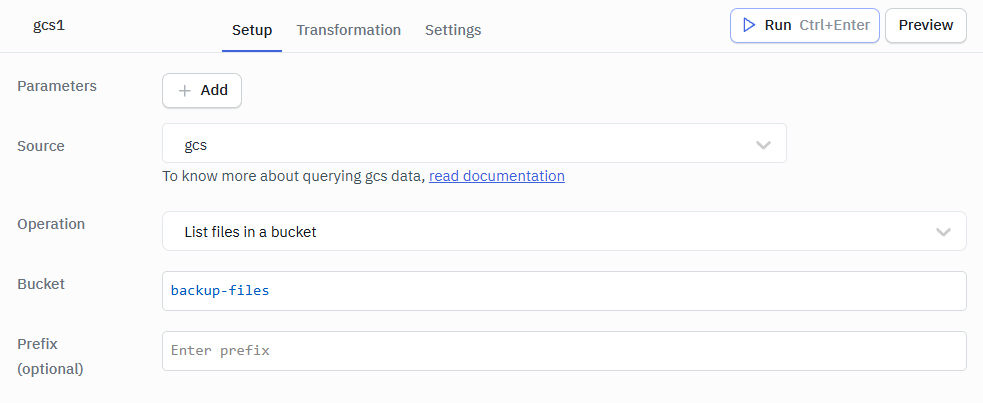This screenshot has height=403, width=983.
Task: Click the gcs1 query name
Action: pos(49,25)
